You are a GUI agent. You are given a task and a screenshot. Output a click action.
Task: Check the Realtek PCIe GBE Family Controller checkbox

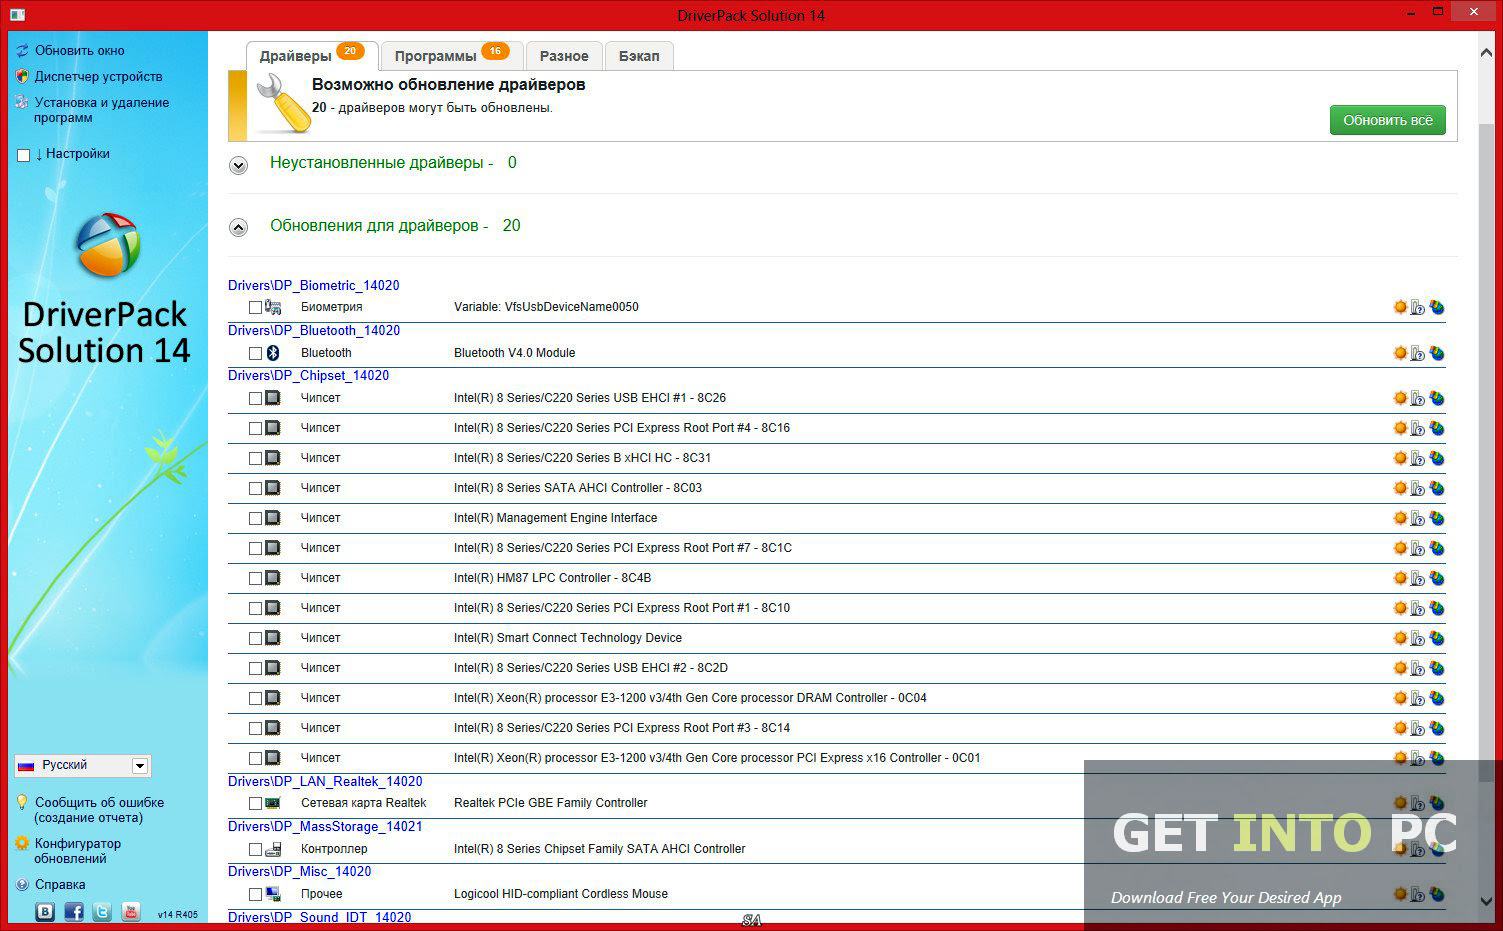[255, 804]
